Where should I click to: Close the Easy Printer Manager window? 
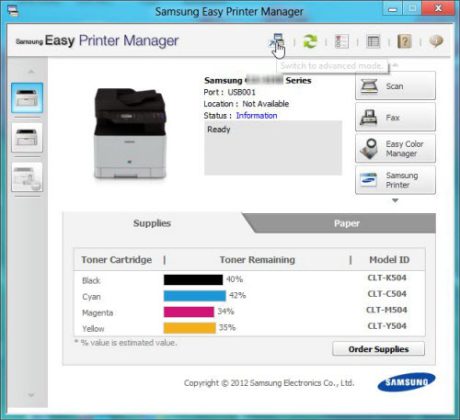click(438, 9)
